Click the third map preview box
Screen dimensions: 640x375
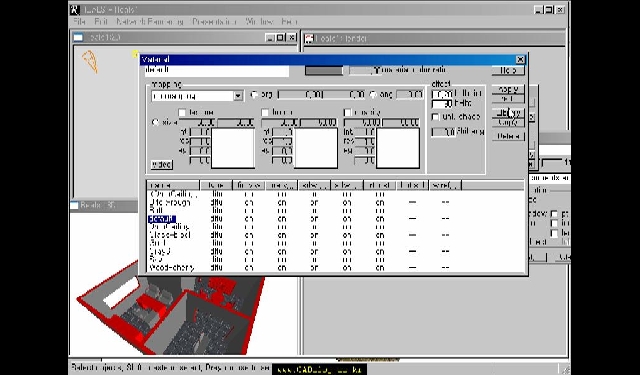pyautogui.click(x=398, y=148)
